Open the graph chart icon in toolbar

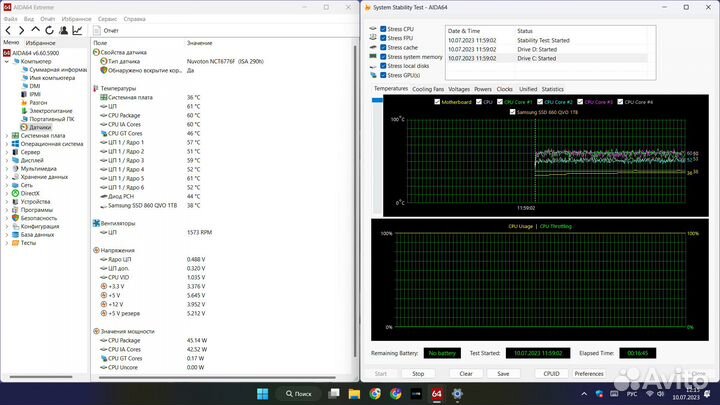tap(77, 30)
